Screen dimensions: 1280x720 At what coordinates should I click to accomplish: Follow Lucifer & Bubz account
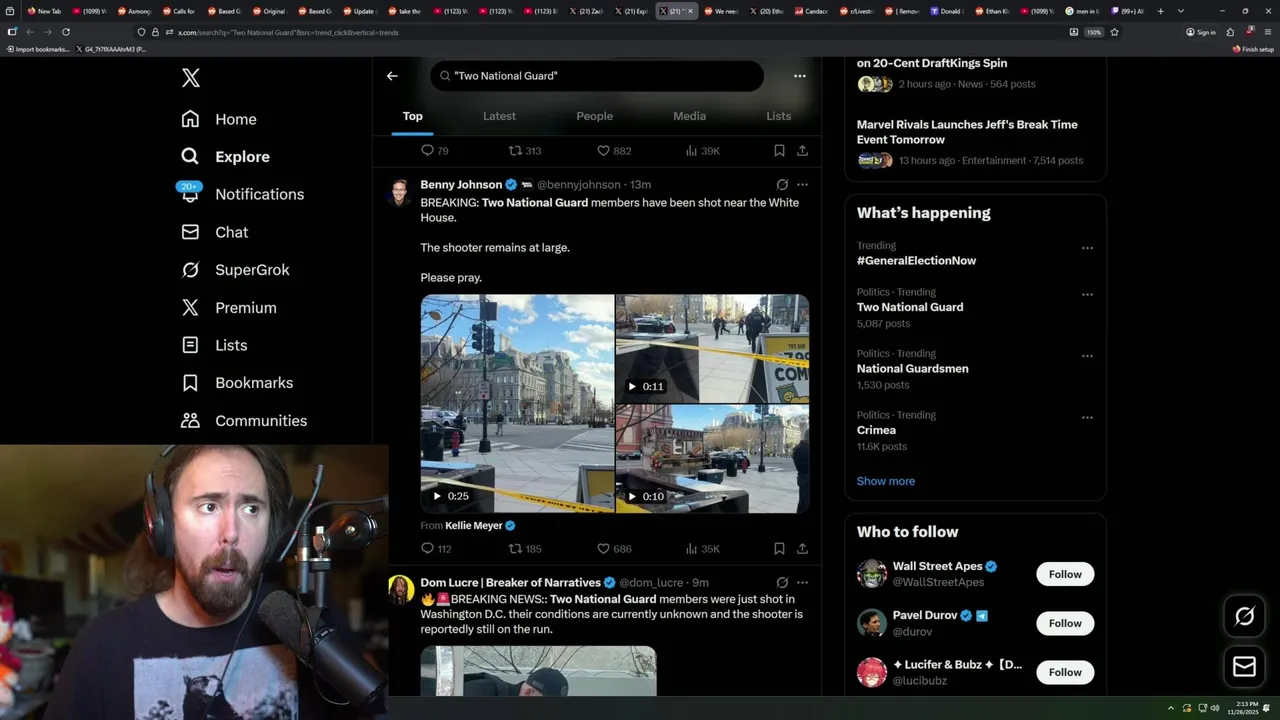coord(1065,672)
